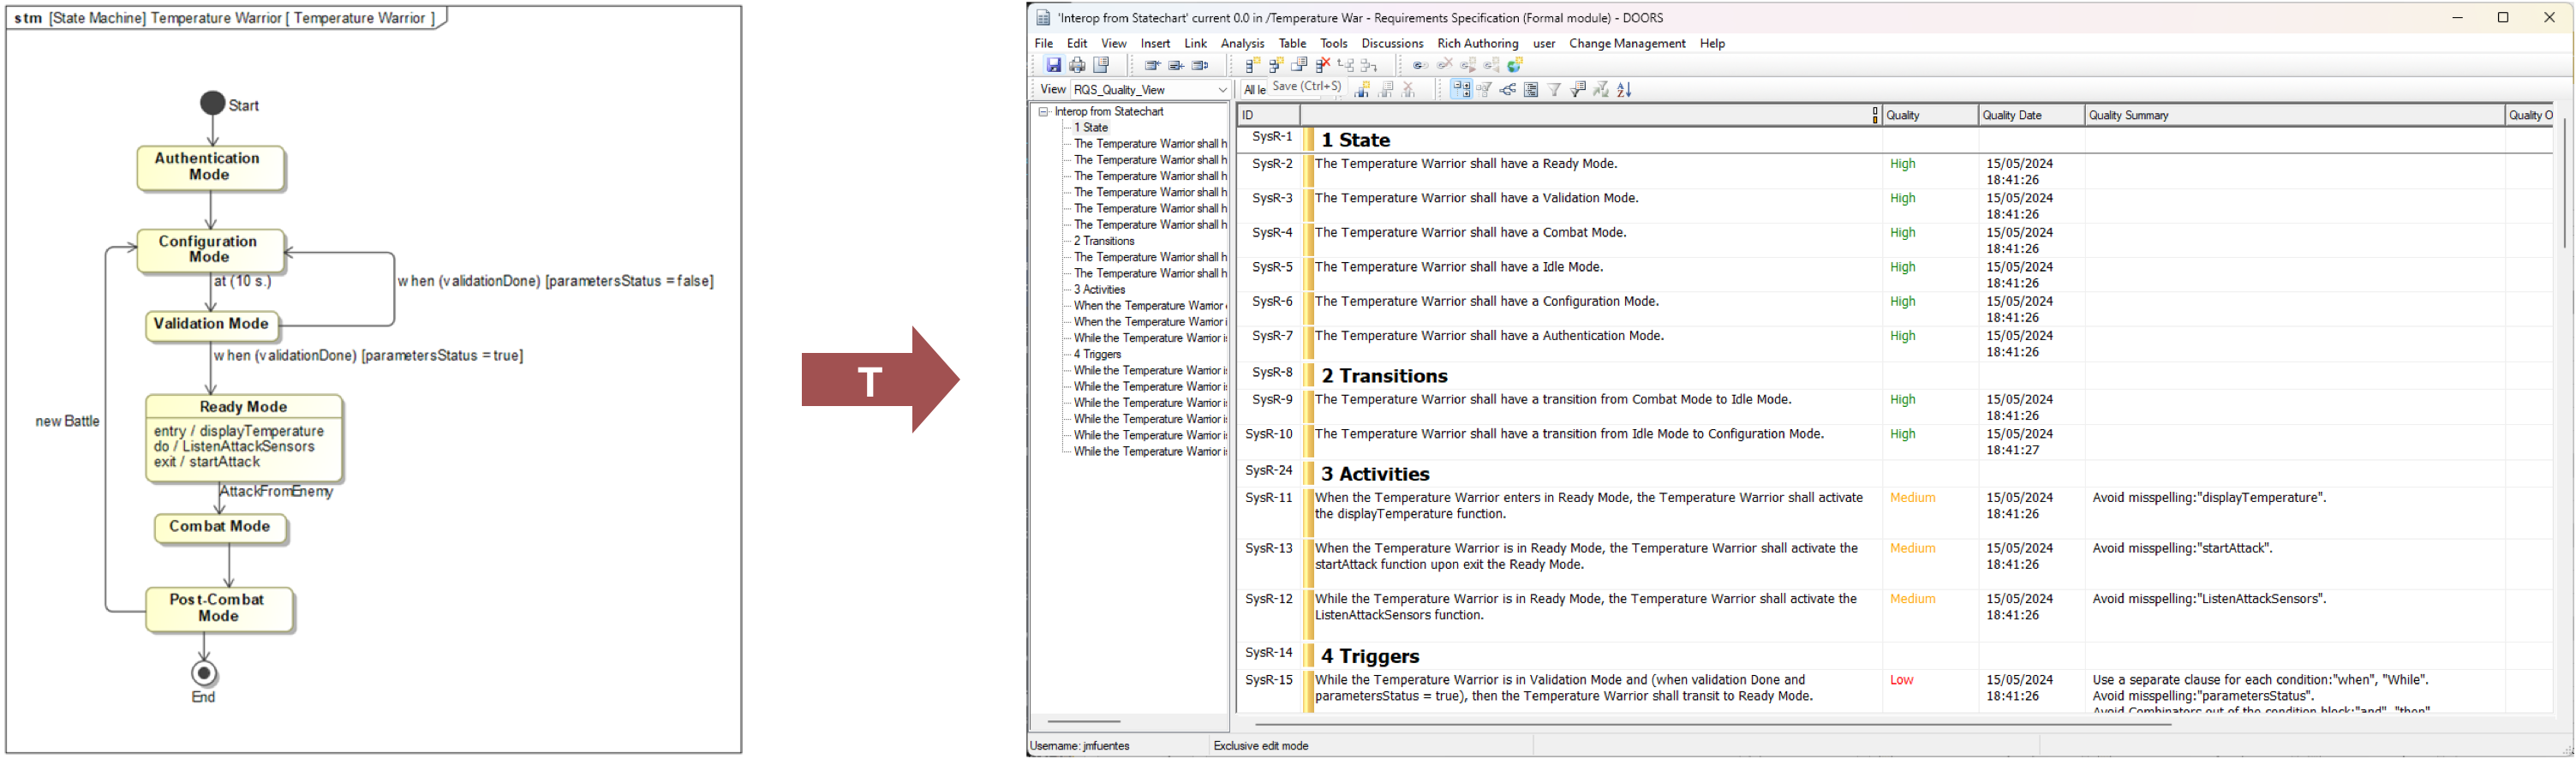The width and height of the screenshot is (2576, 759).
Task: Click the delete object red X icon
Action: 1323,65
